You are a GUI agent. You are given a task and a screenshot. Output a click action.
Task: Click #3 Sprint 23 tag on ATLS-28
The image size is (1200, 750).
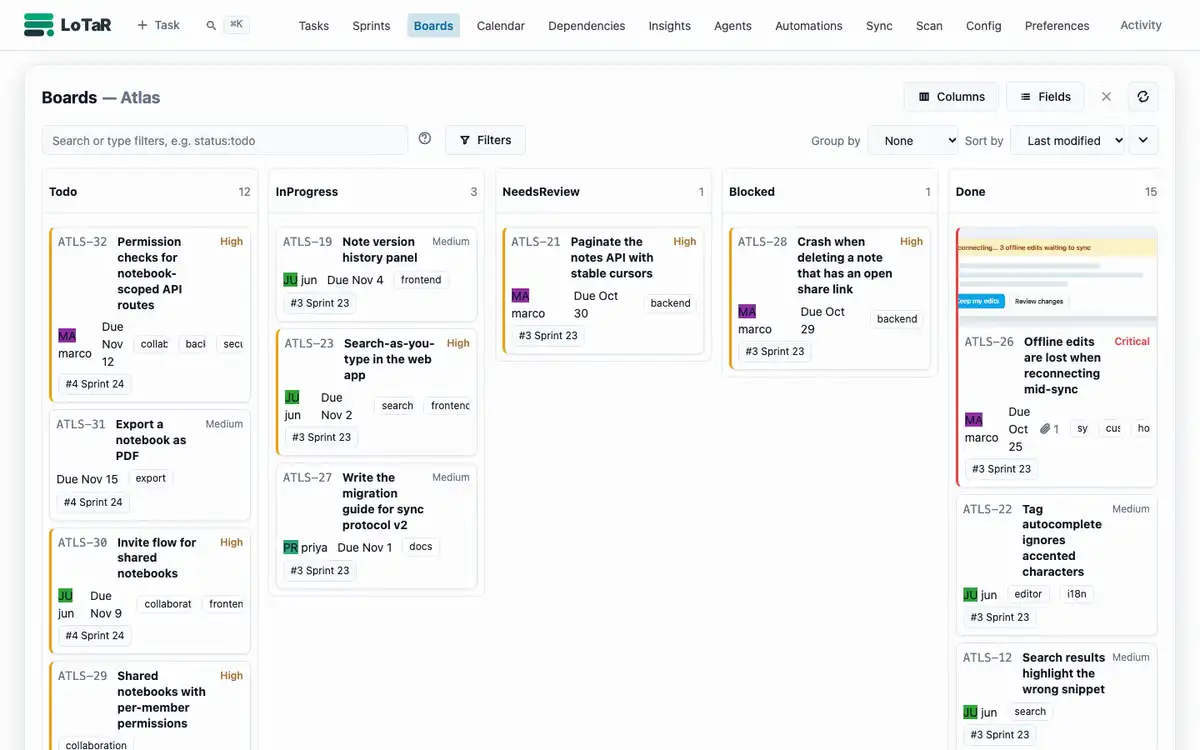775,351
